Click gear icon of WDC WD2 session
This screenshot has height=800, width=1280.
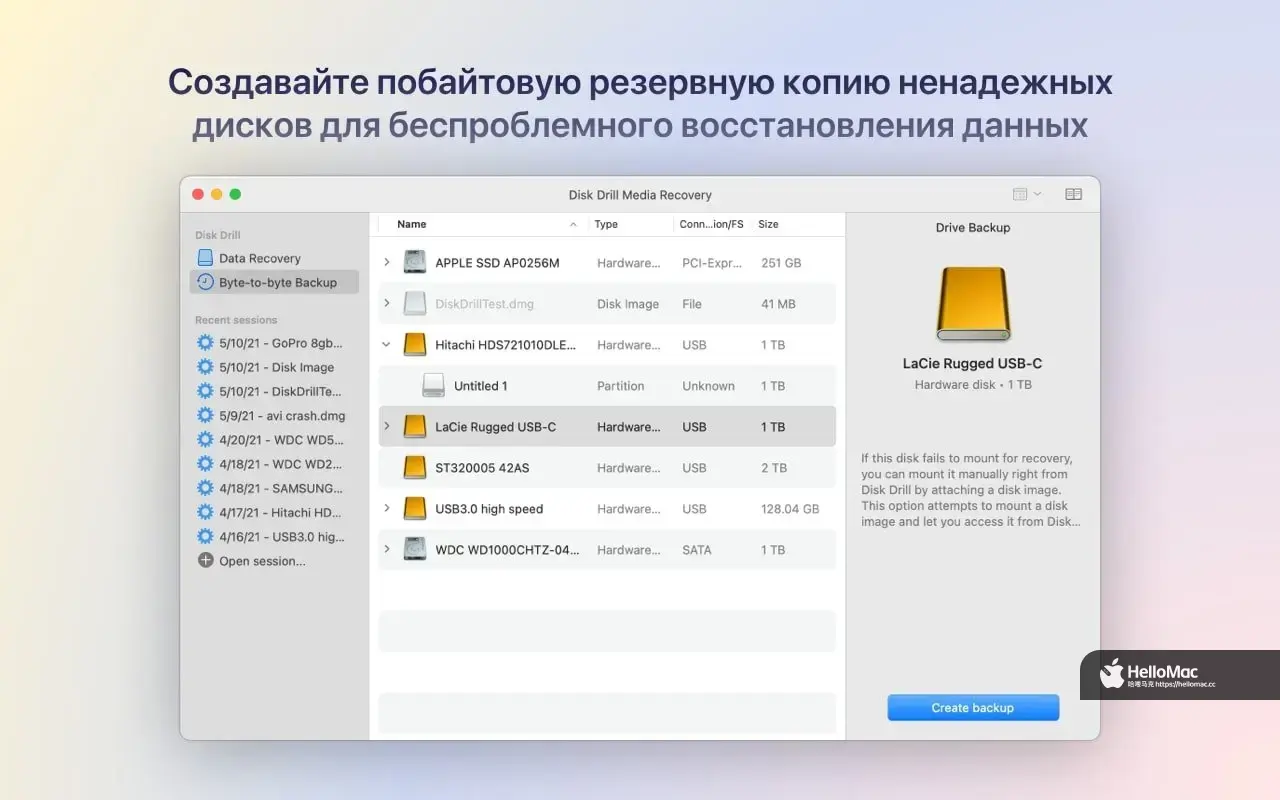(205, 464)
